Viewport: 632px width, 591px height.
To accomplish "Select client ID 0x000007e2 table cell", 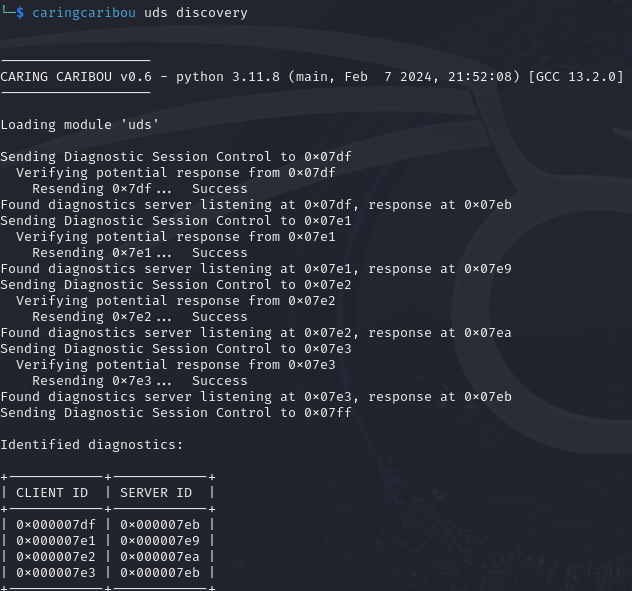I will coord(56,557).
